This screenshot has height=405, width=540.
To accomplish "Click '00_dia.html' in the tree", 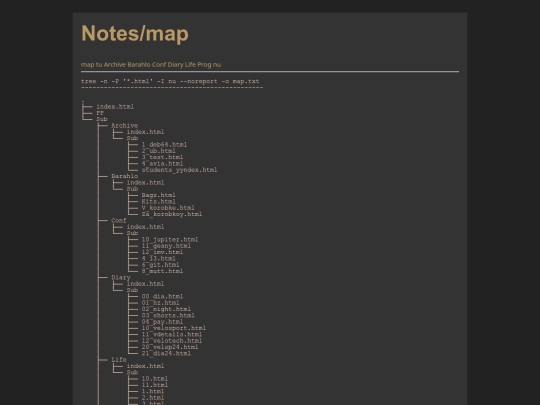I will (162, 297).
